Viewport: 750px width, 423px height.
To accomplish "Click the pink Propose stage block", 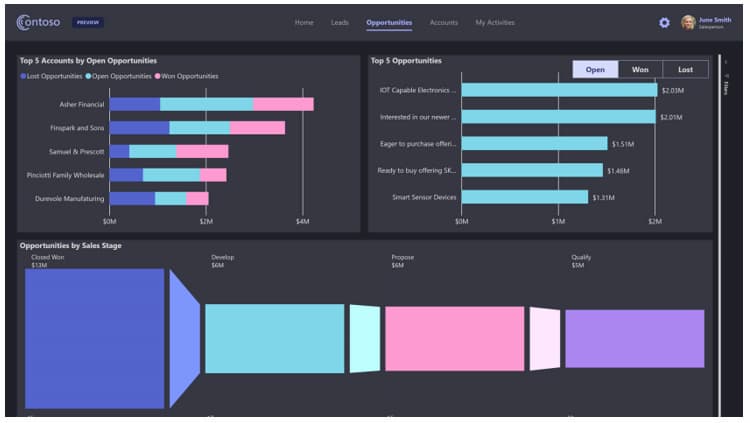I will tap(454, 339).
